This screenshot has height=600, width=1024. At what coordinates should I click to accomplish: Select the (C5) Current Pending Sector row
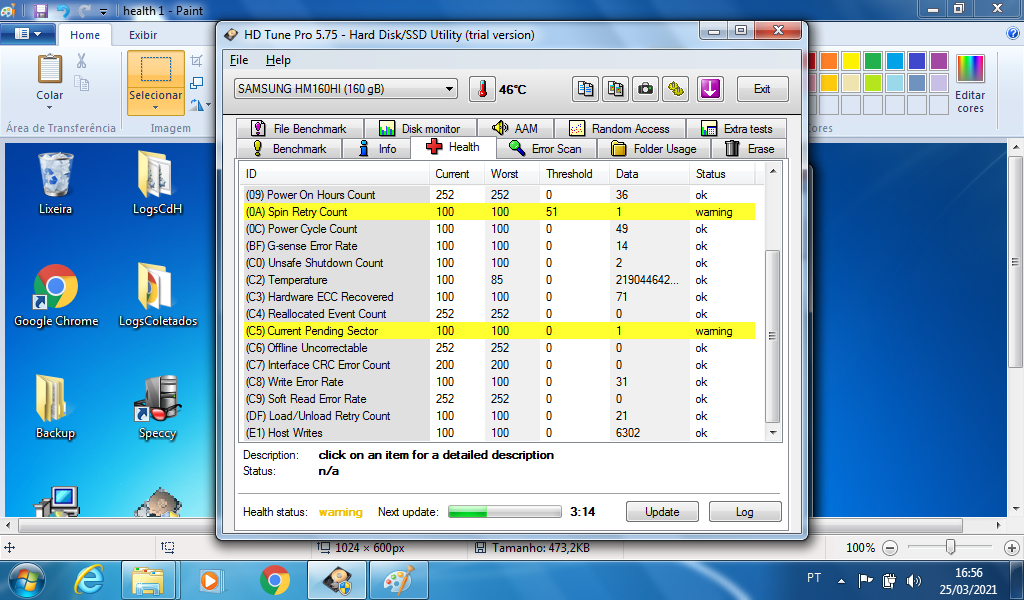[499, 331]
